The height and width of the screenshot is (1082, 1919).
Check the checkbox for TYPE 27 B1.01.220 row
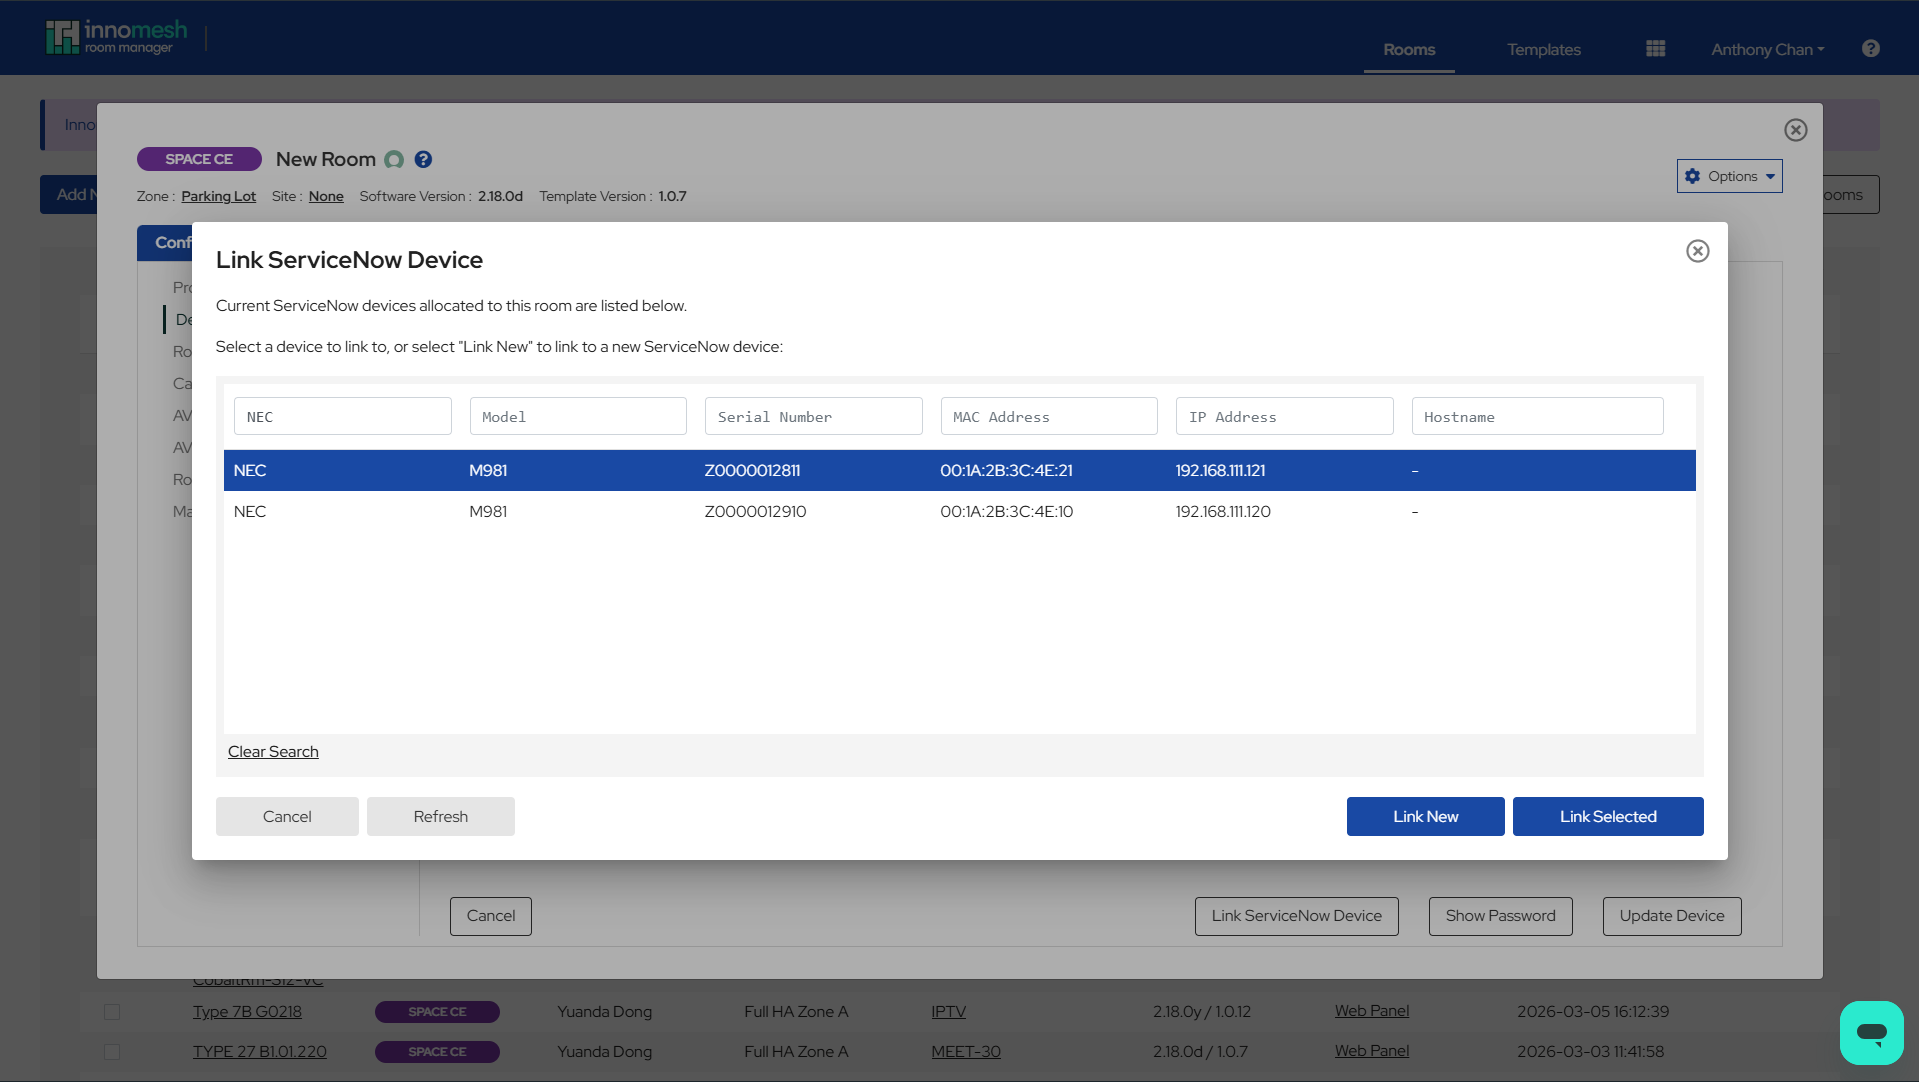point(111,1052)
